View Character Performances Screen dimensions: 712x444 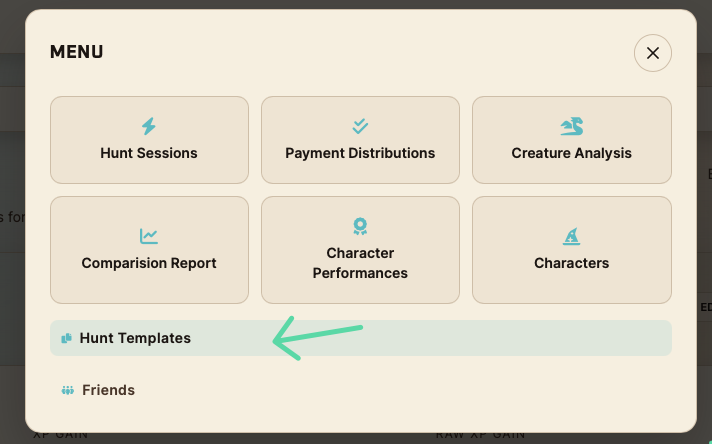360,263
